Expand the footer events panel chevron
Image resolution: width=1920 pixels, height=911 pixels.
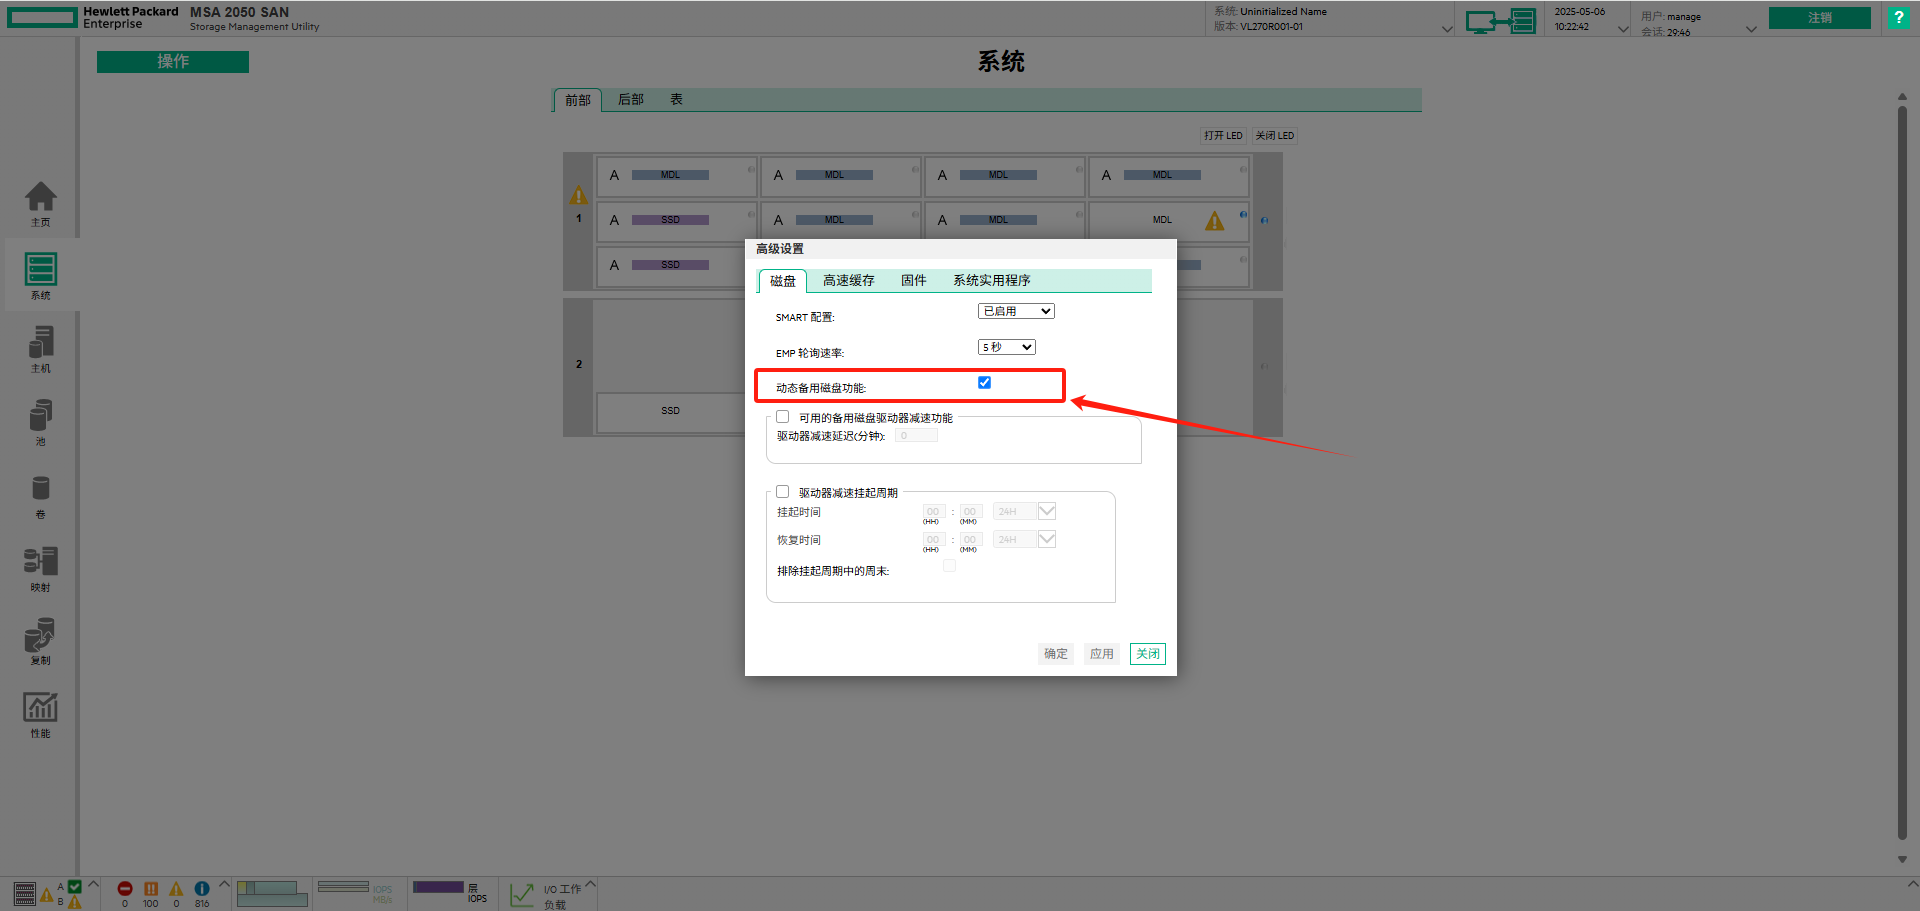click(224, 884)
